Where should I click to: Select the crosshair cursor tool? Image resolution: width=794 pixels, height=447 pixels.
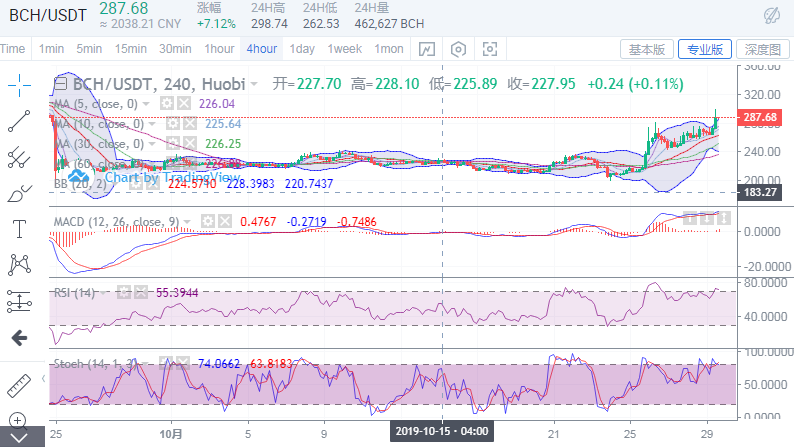19,85
